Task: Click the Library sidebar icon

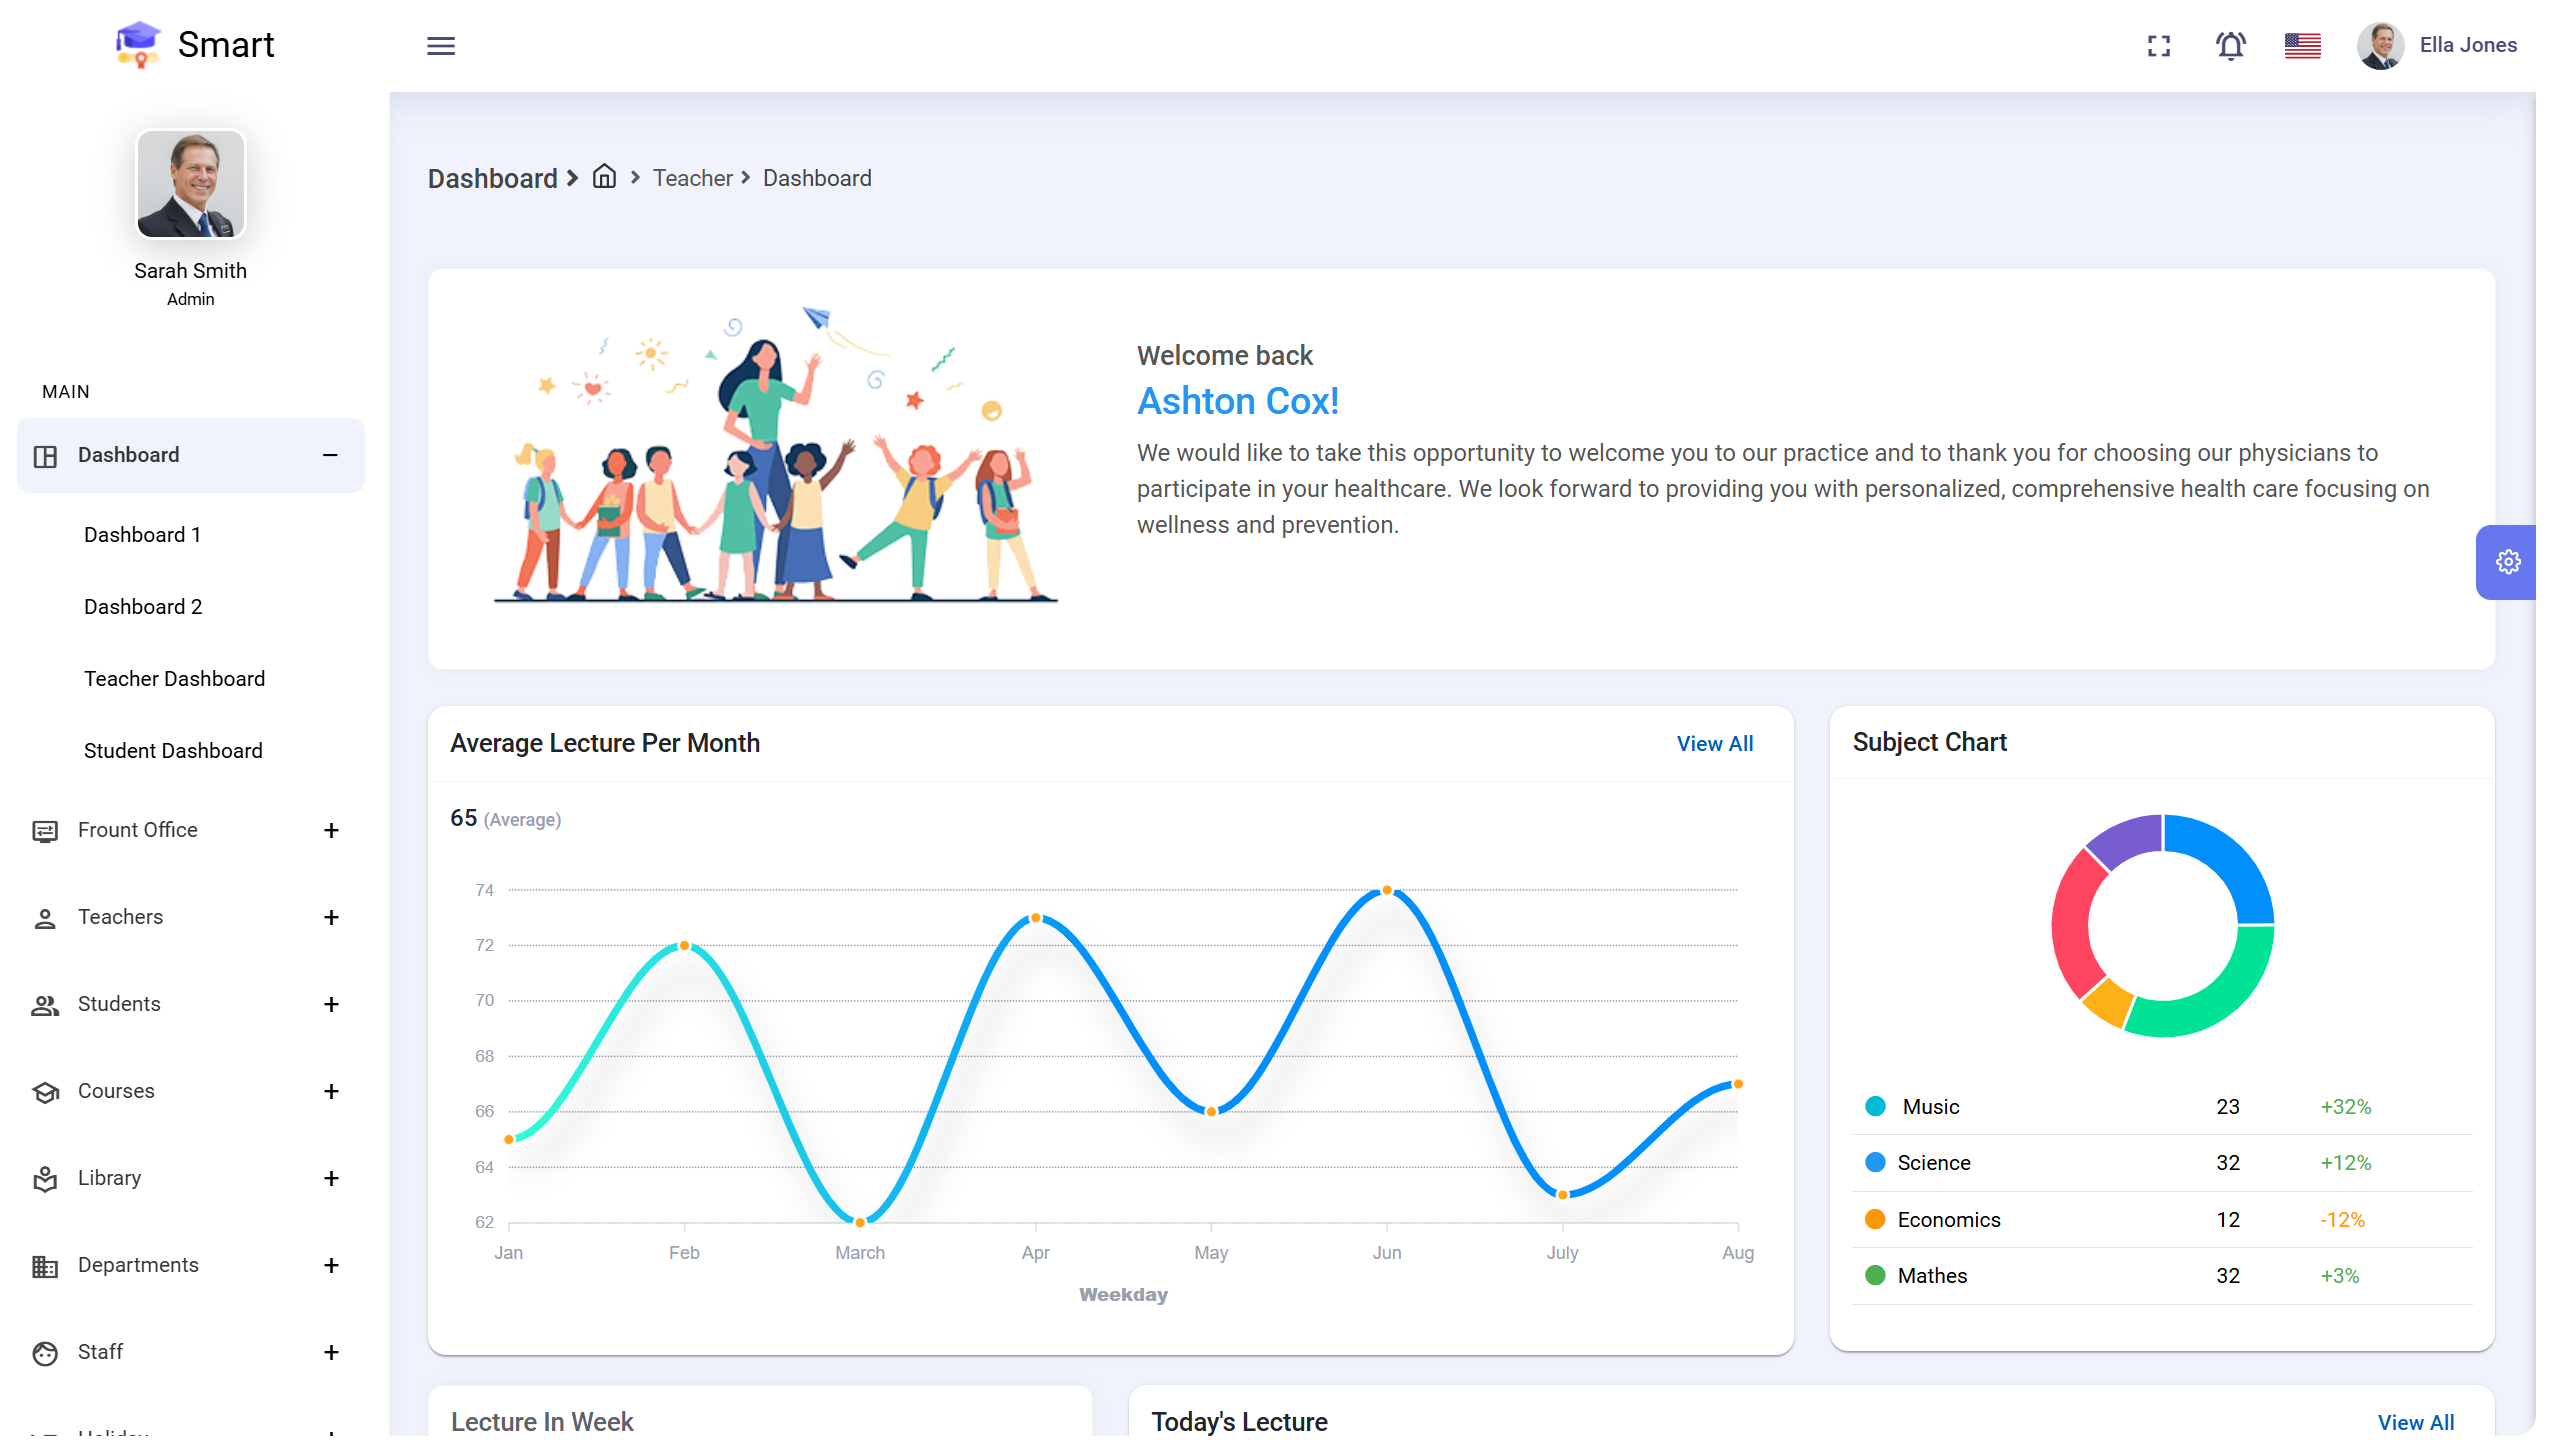Action: 45,1178
